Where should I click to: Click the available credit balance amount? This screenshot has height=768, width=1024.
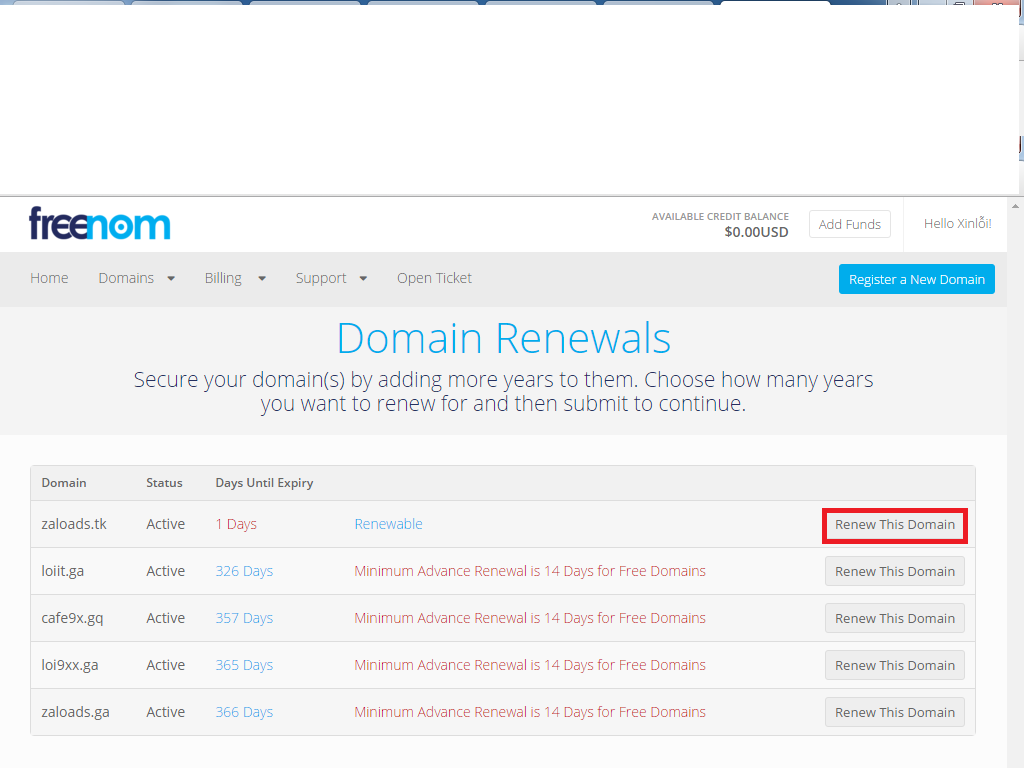[756, 232]
